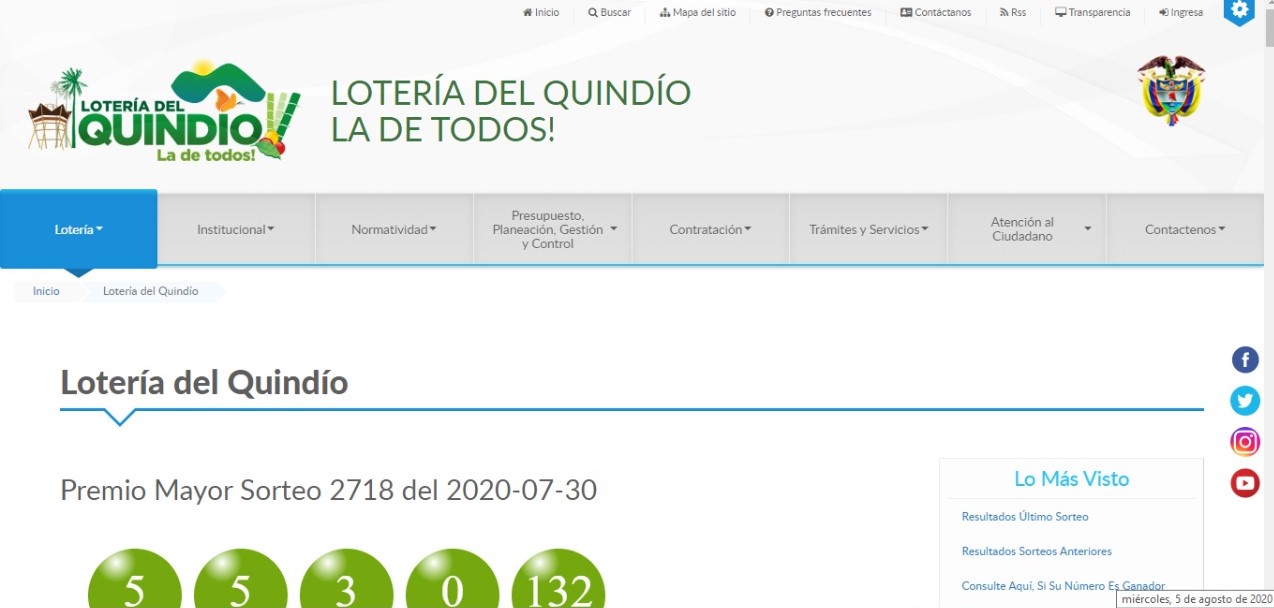
Task: Click the green ball showing 3
Action: point(346,581)
